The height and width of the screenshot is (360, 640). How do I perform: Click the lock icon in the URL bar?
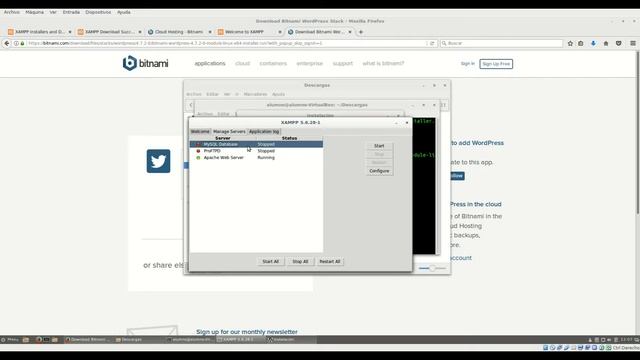[x=22, y=43]
